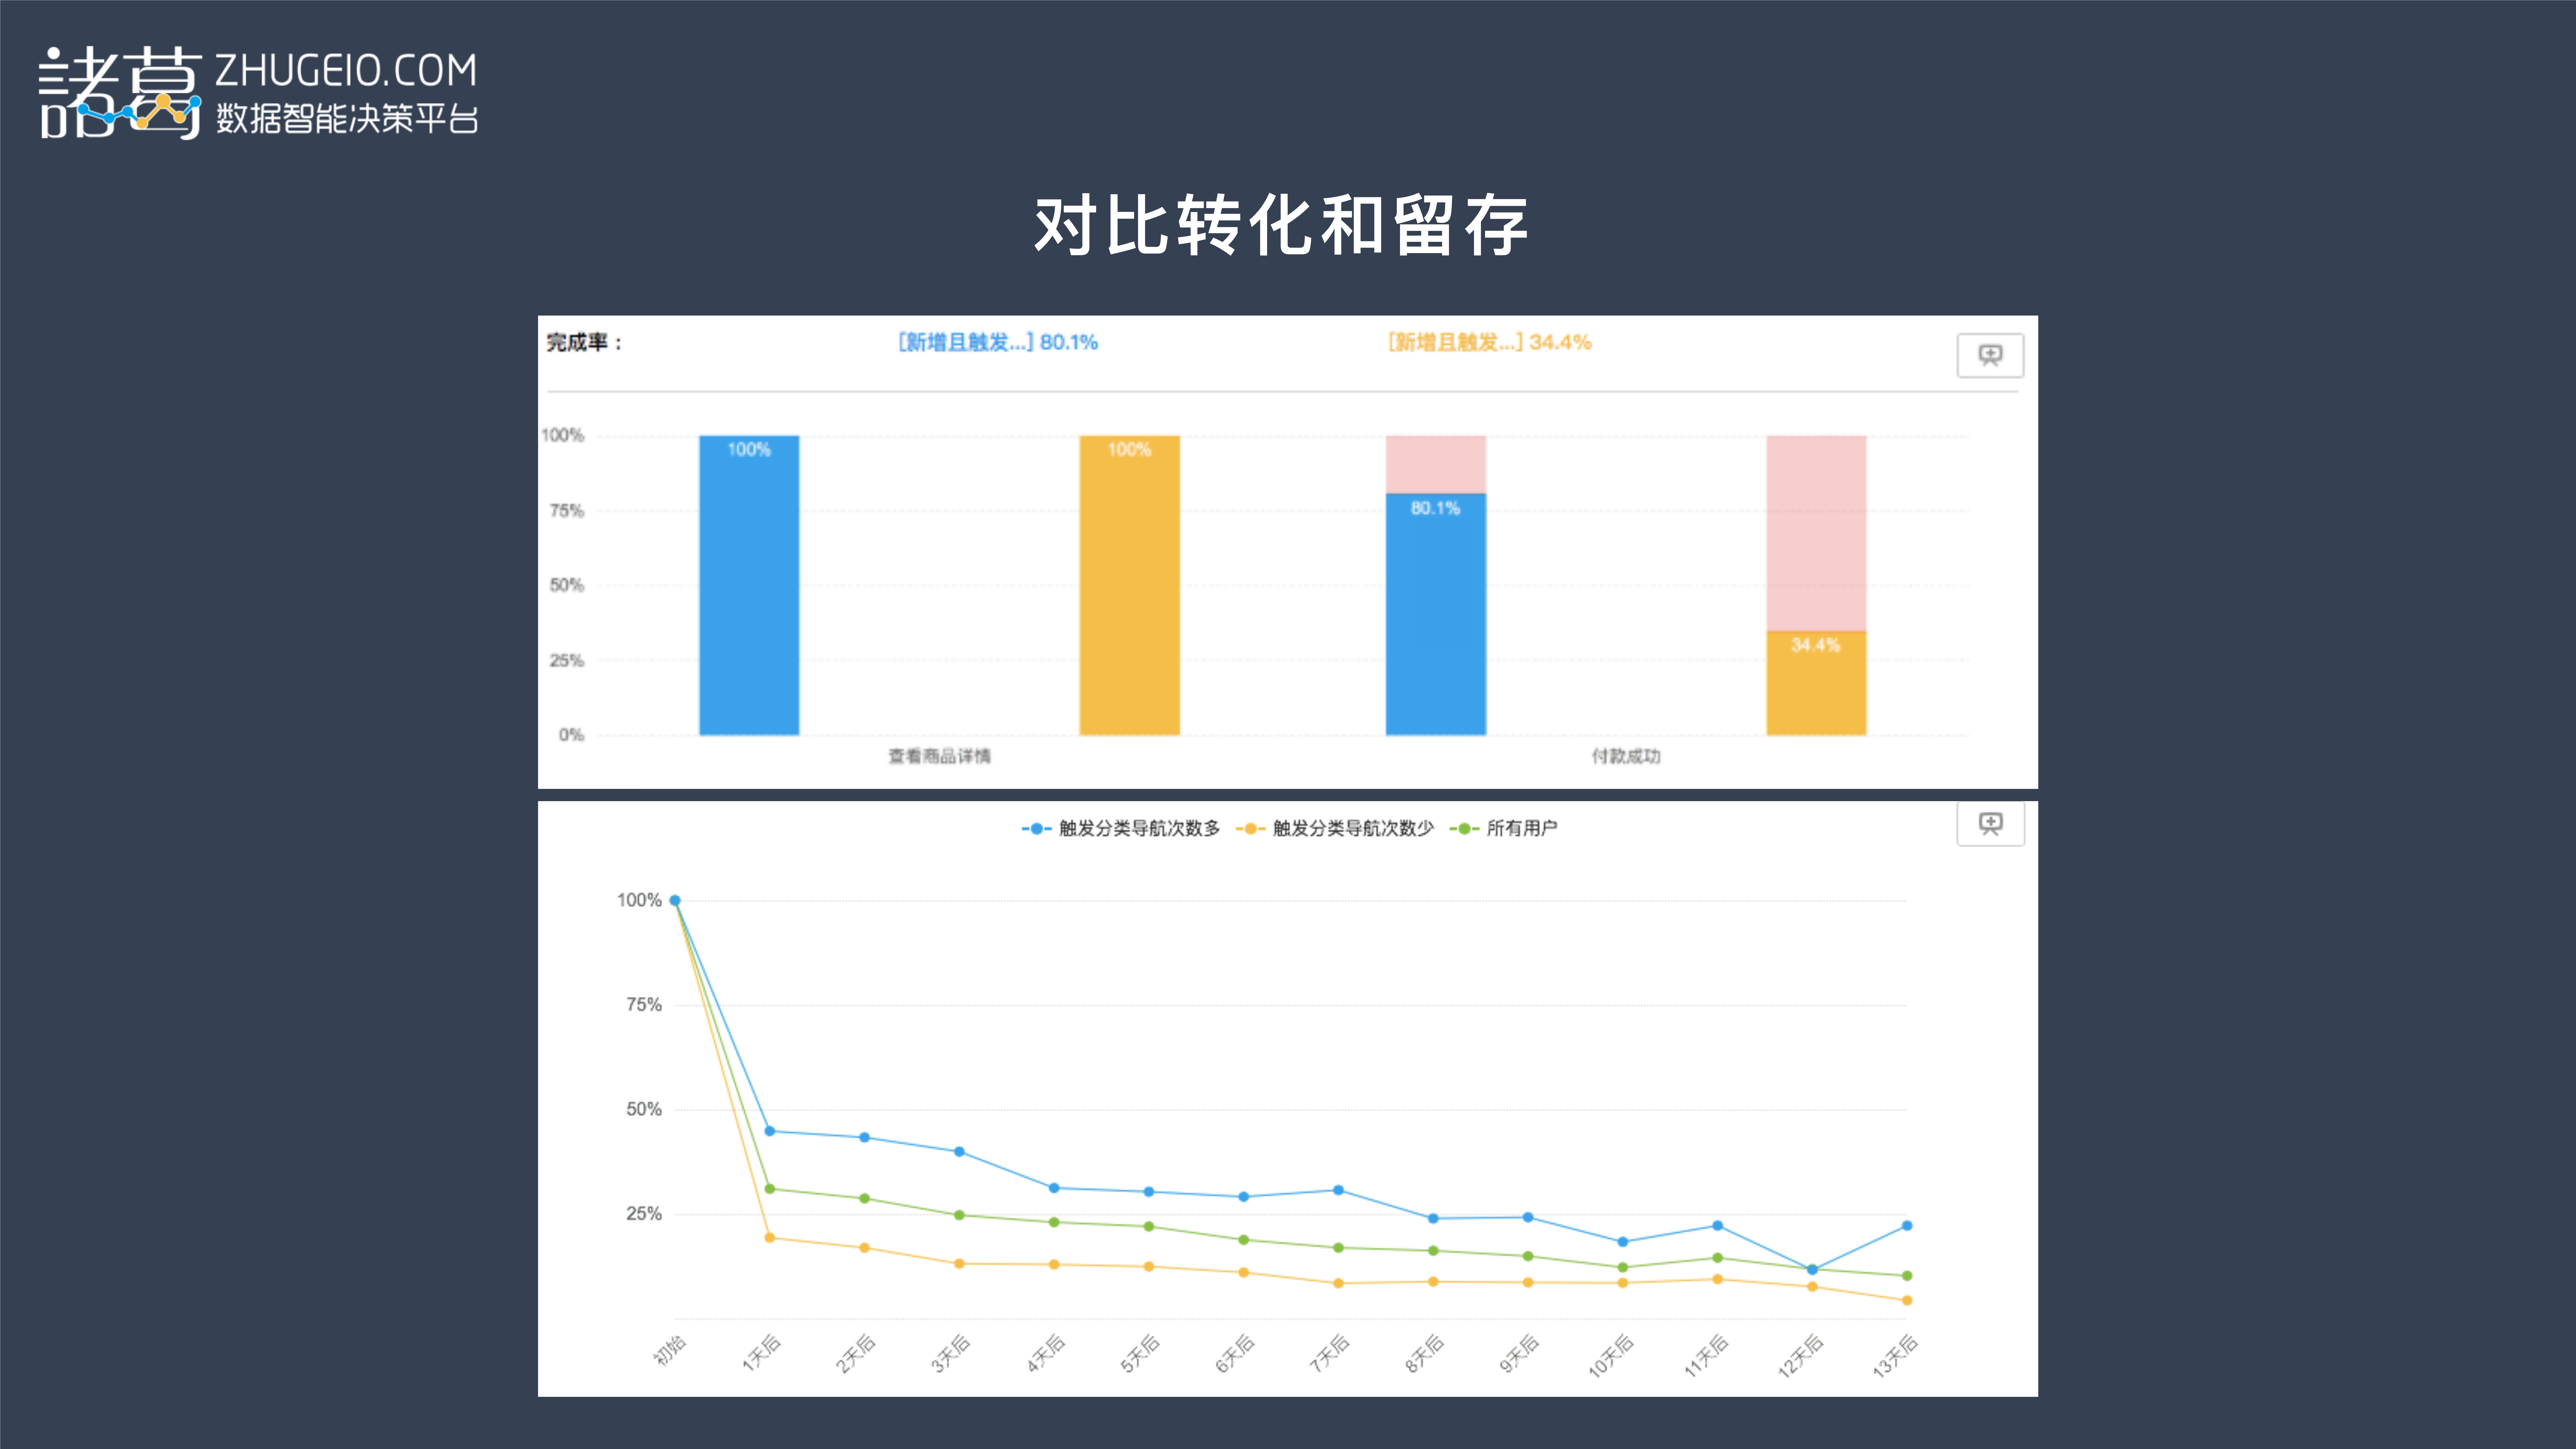The height and width of the screenshot is (1449, 2576).
Task: Click the blue line point at 1天后
Action: pos(770,1131)
